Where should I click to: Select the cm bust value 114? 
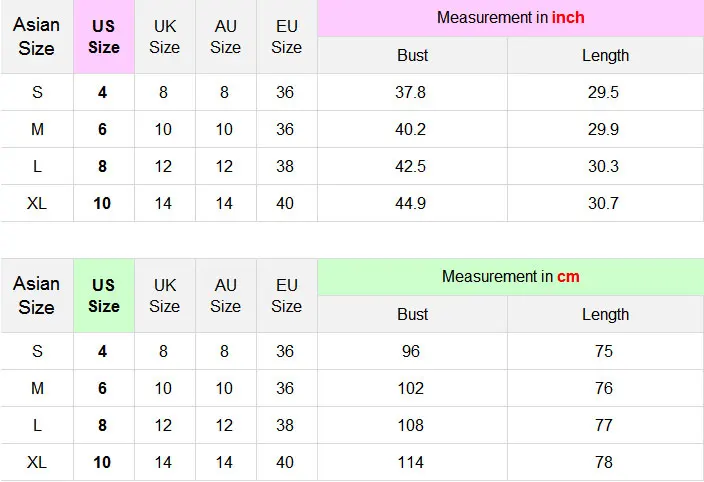point(411,462)
